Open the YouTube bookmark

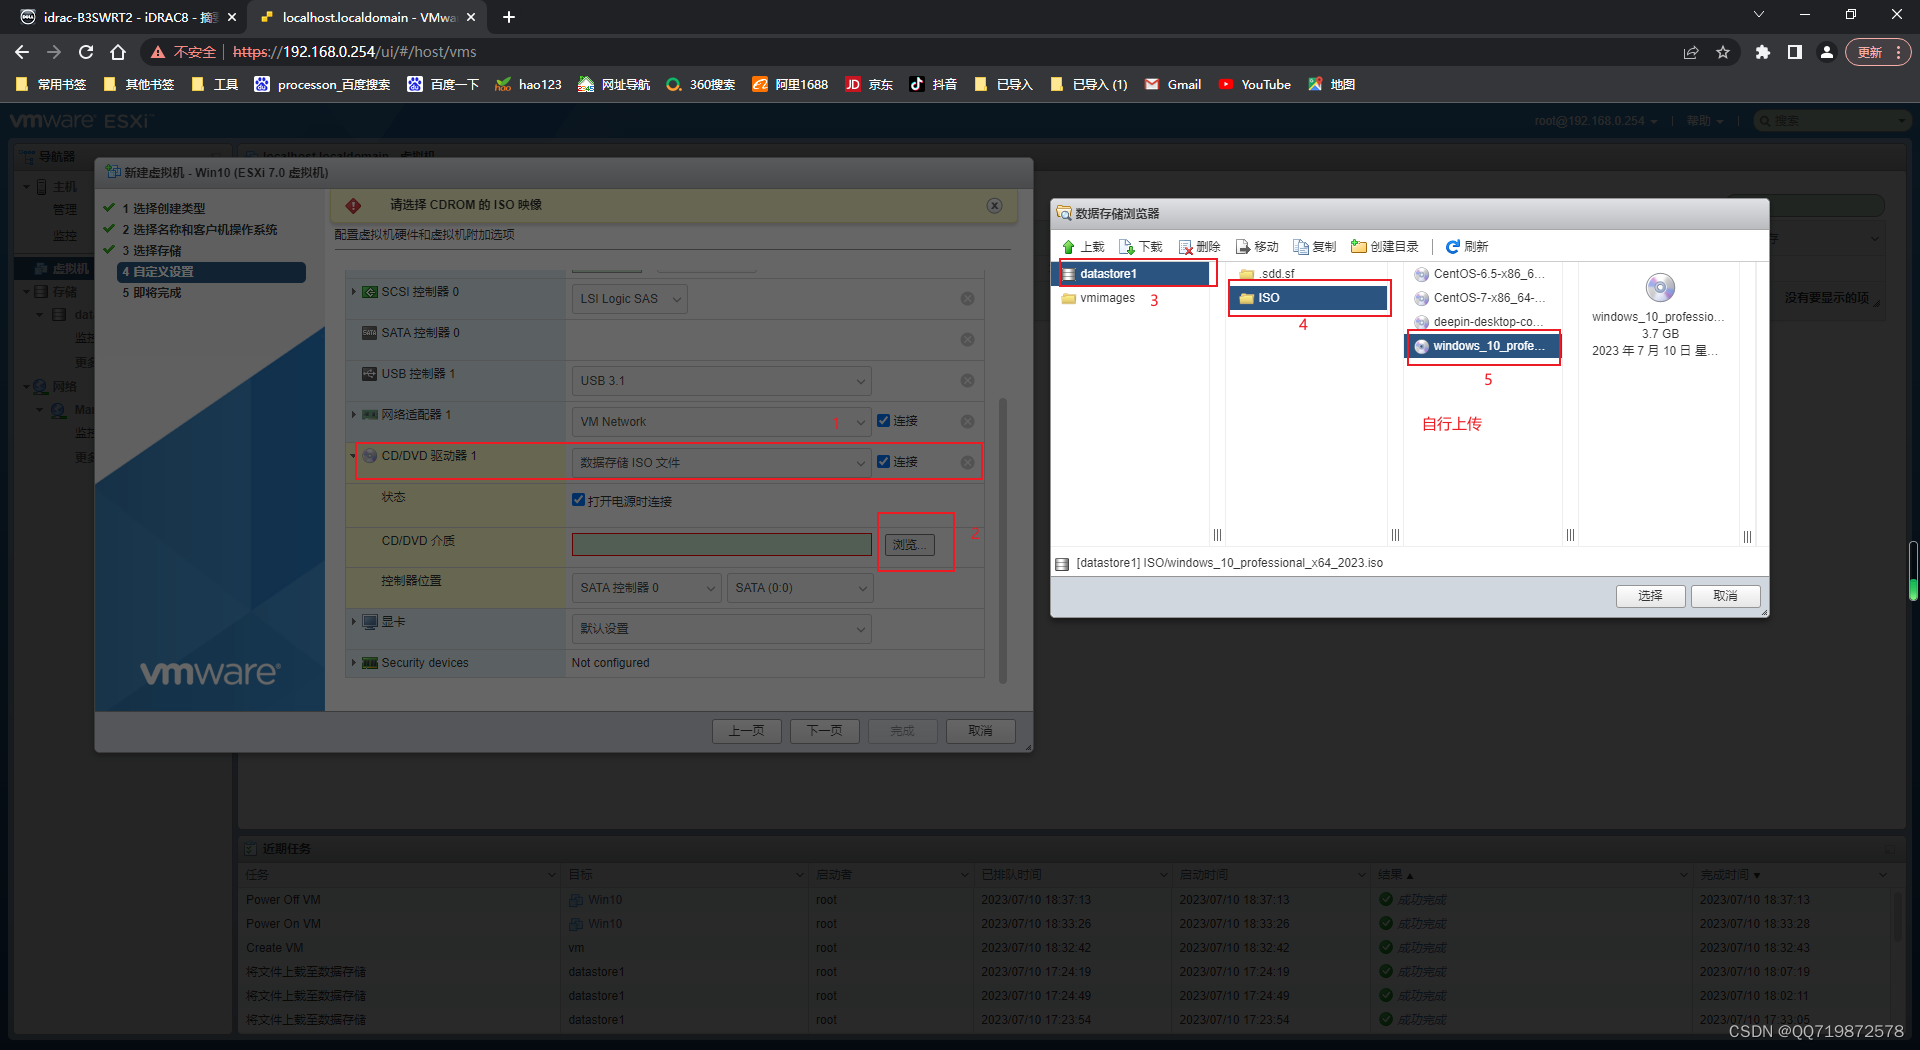point(1255,85)
